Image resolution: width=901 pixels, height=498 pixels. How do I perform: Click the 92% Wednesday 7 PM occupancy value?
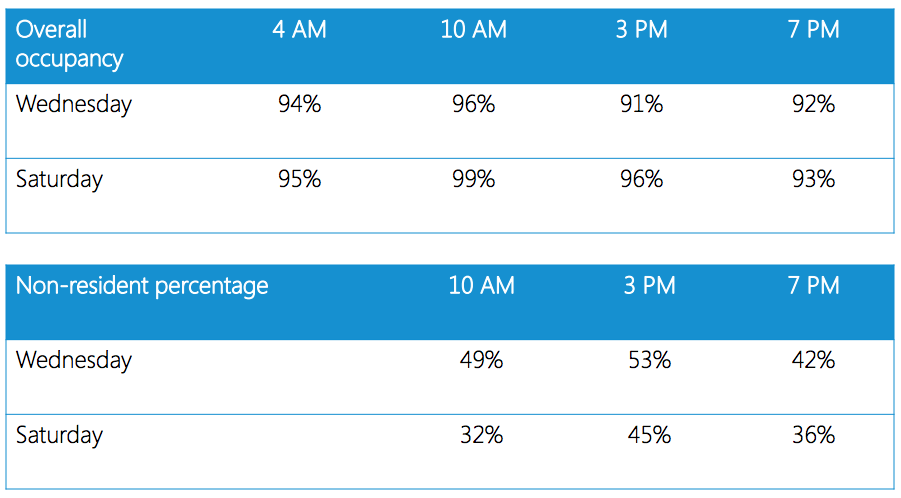[x=813, y=104]
